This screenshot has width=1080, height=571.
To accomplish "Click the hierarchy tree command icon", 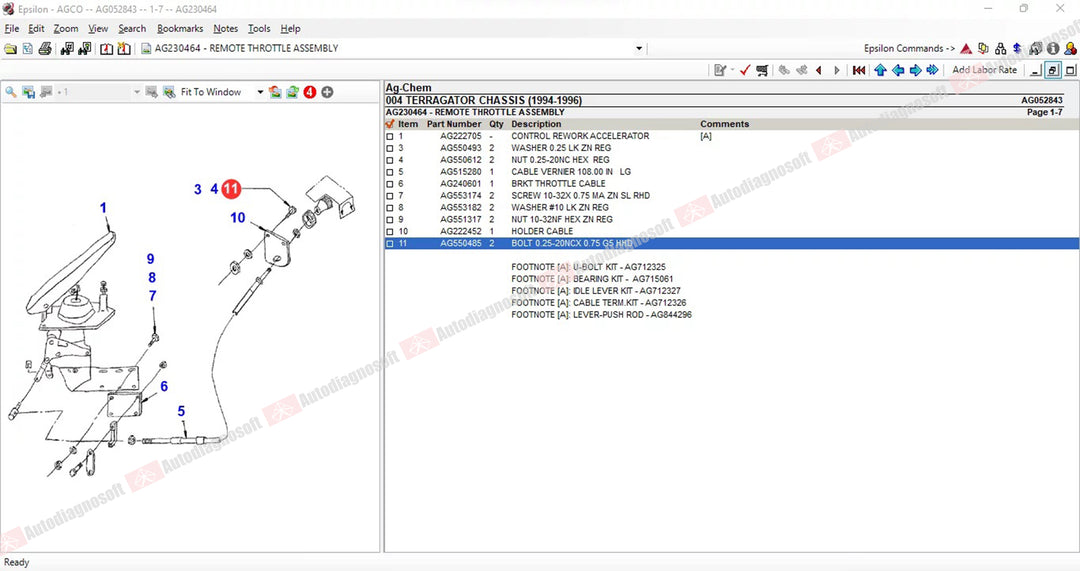I will [x=1000, y=49].
